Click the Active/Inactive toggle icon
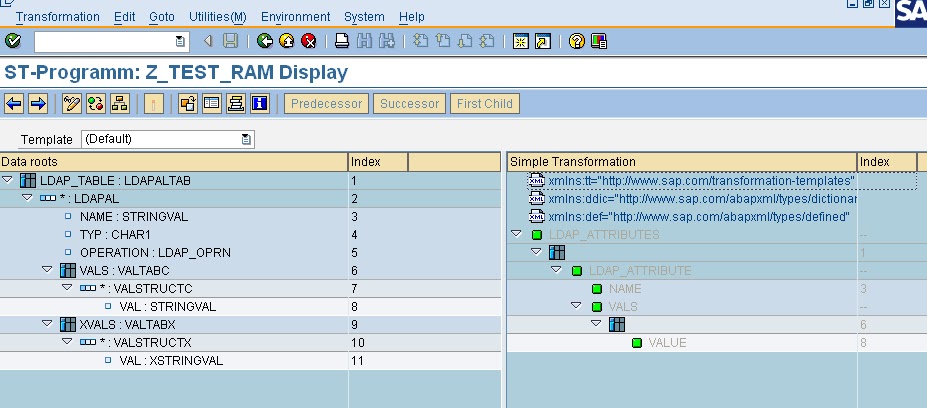Viewport: 927px width, 408px height. click(96, 104)
